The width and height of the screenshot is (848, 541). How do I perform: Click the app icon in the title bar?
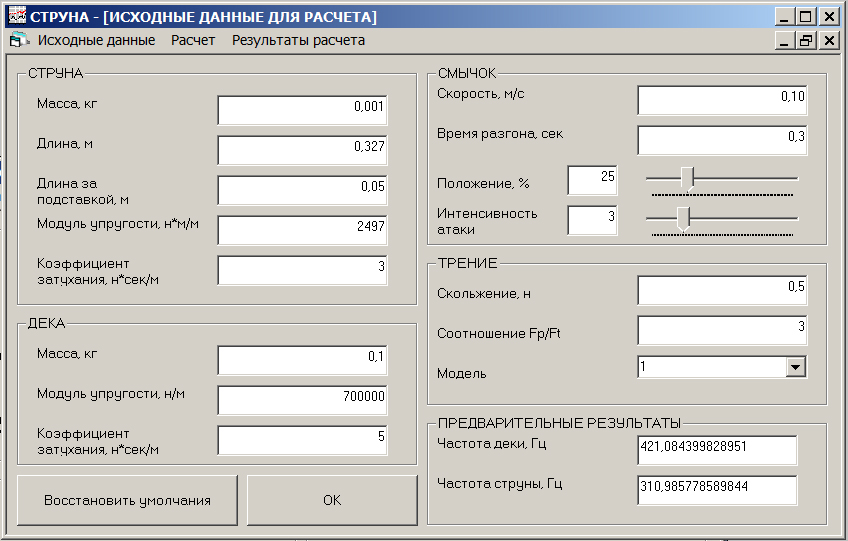pos(15,16)
